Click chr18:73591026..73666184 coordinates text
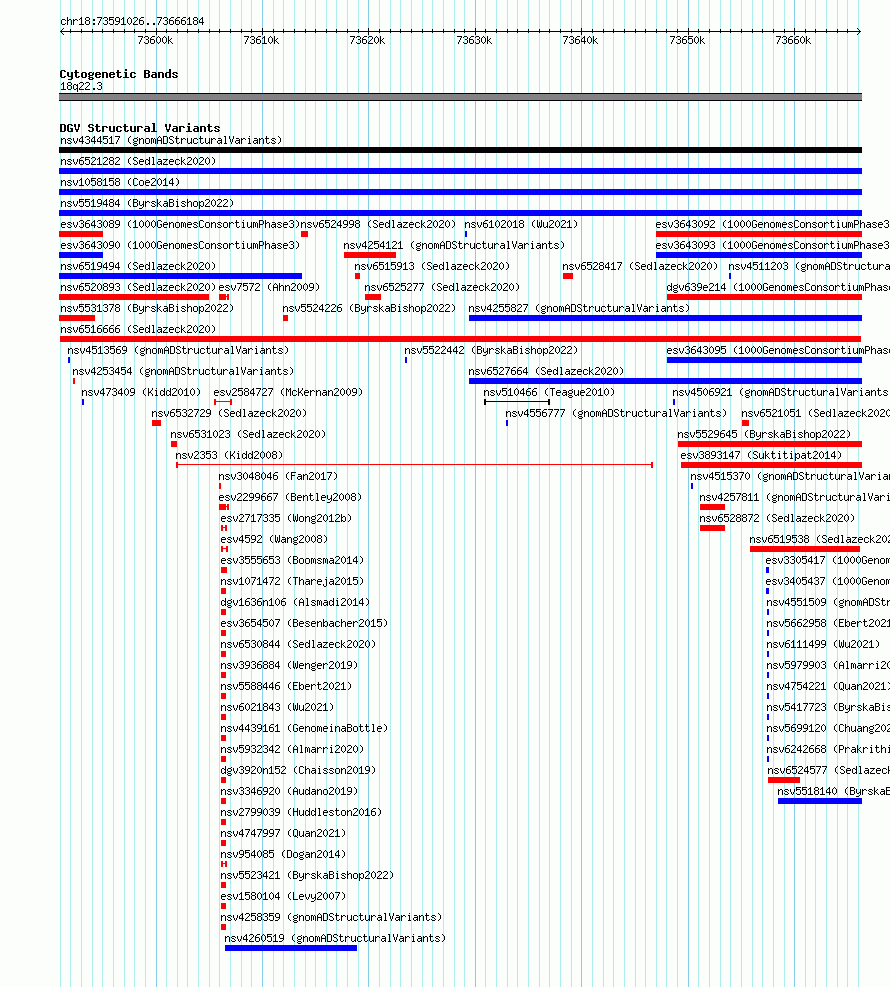The width and height of the screenshot is (890, 987). (132, 21)
